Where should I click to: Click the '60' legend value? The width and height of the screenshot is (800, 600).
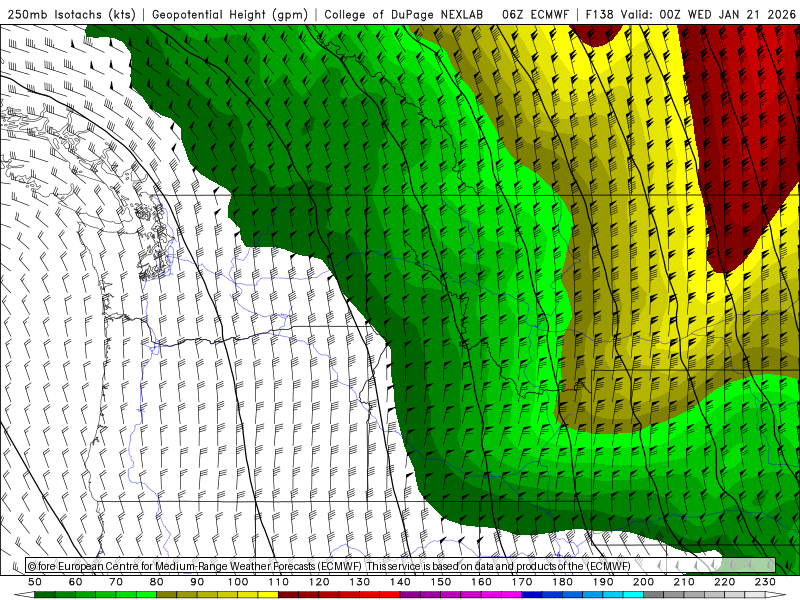tap(76, 582)
